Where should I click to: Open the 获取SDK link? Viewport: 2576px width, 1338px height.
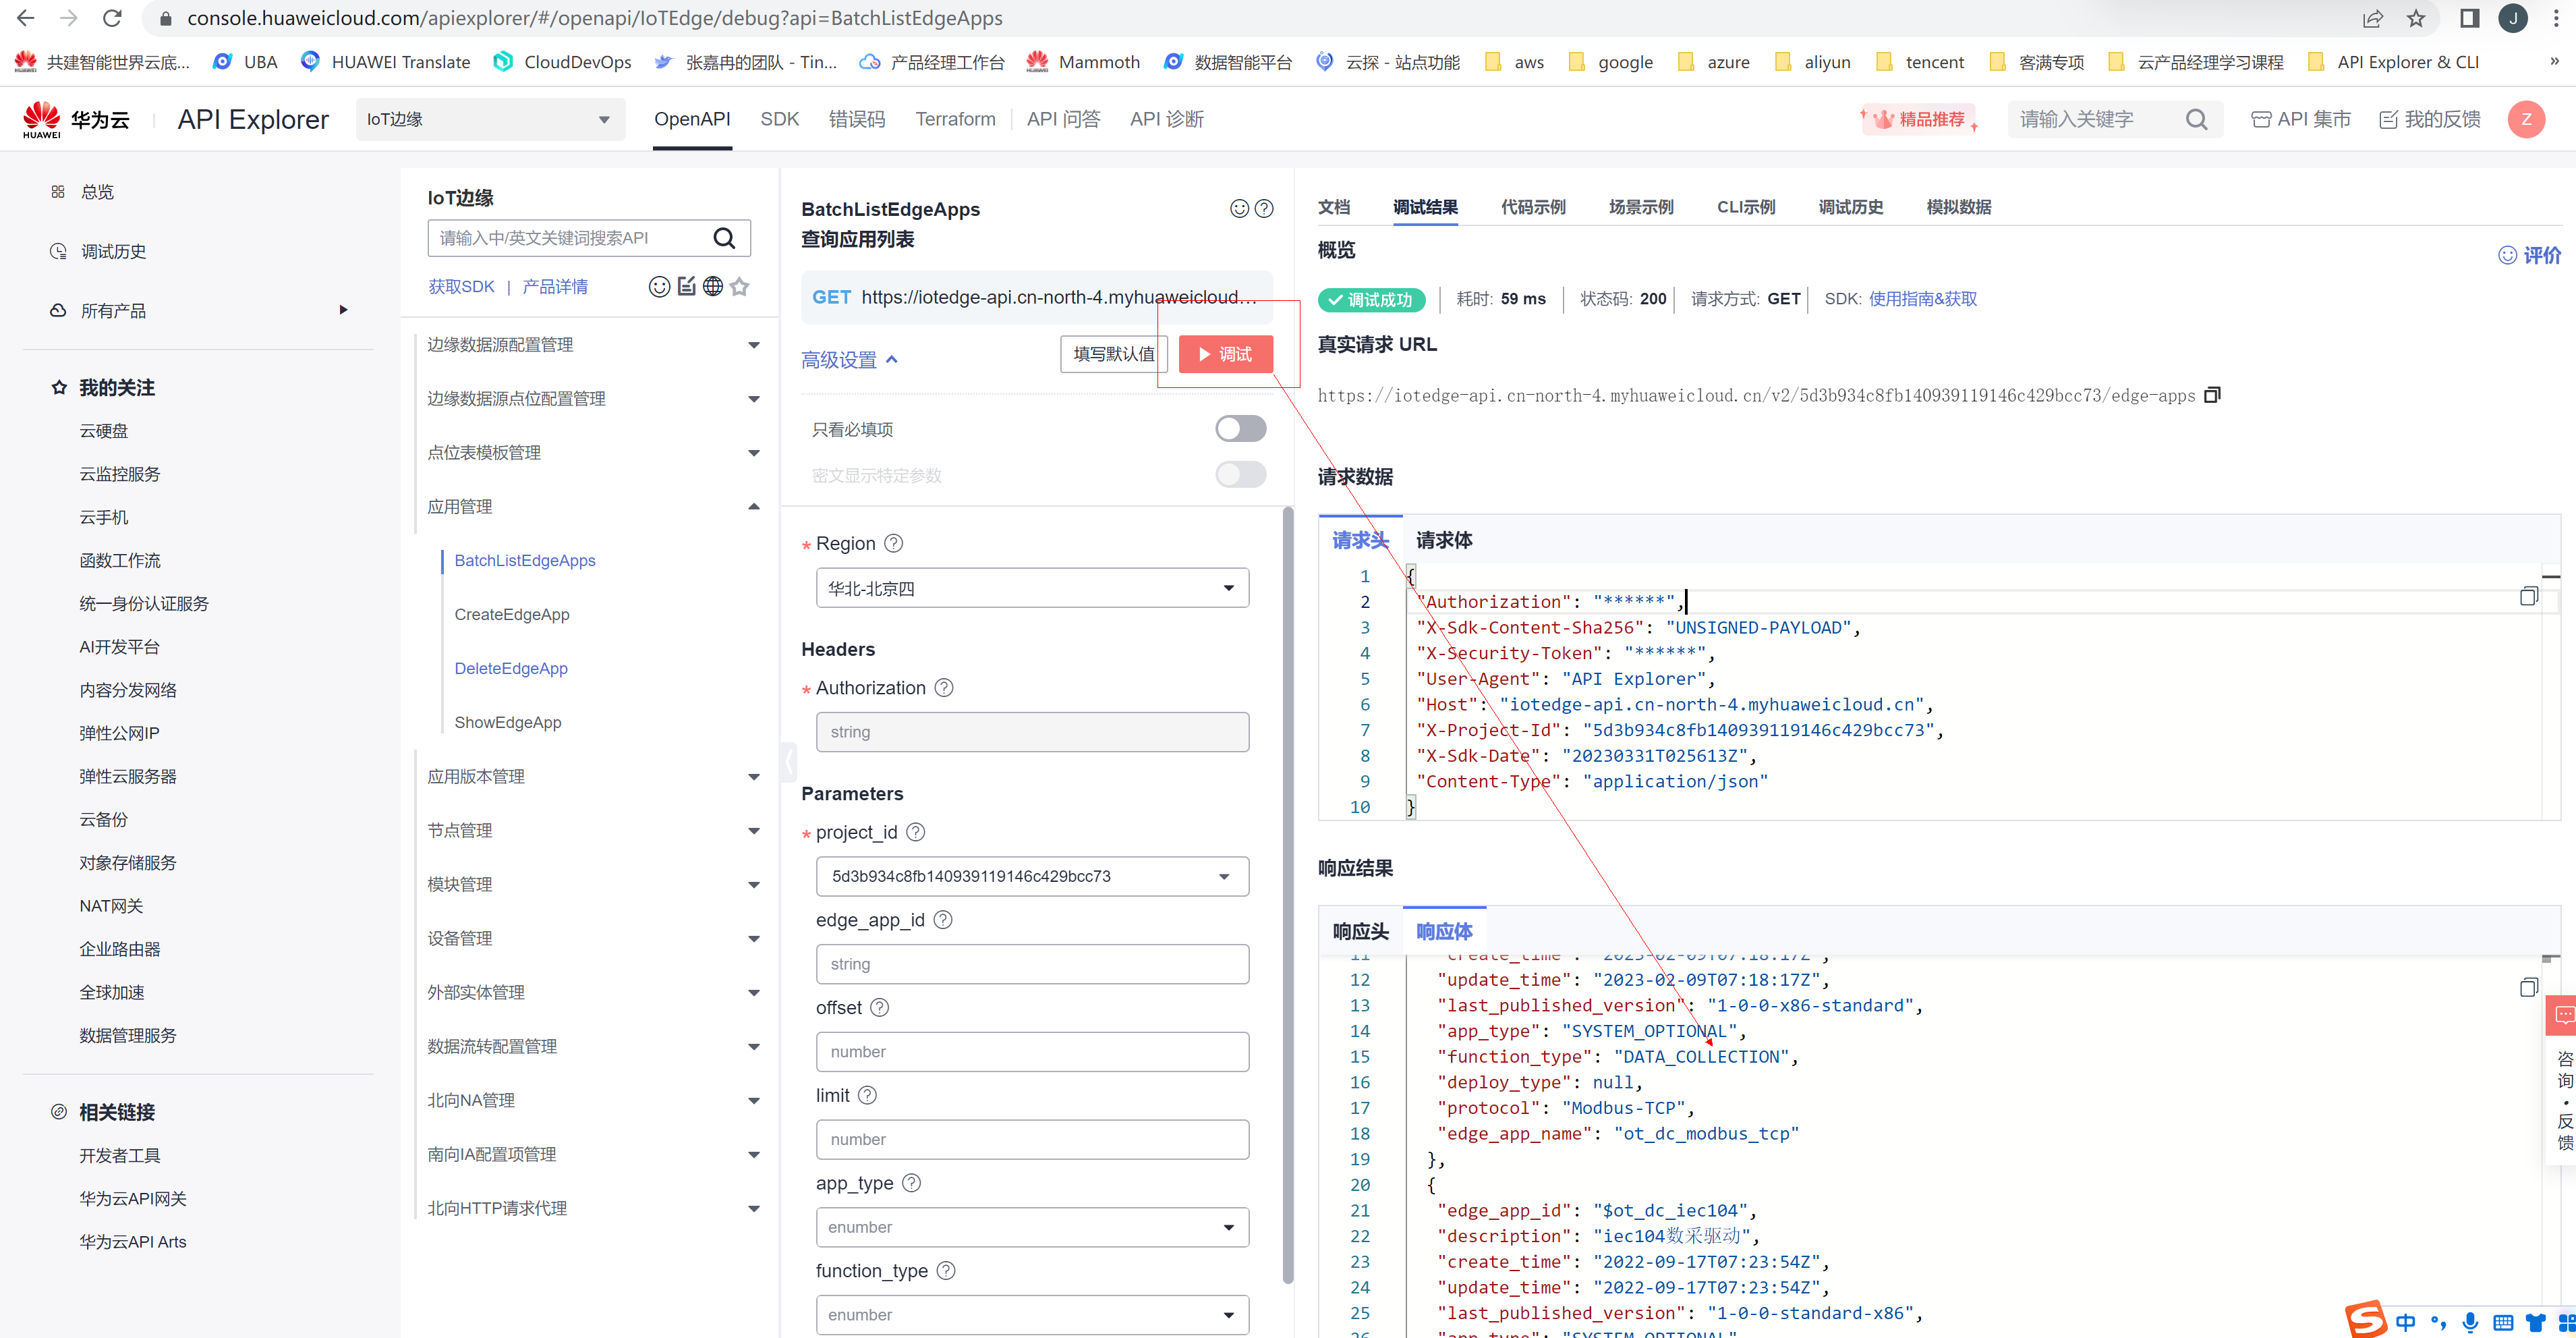(461, 287)
